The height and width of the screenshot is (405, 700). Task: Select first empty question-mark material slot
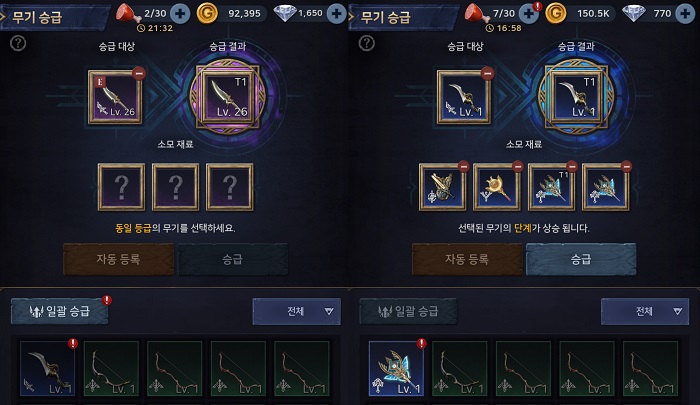pos(121,187)
